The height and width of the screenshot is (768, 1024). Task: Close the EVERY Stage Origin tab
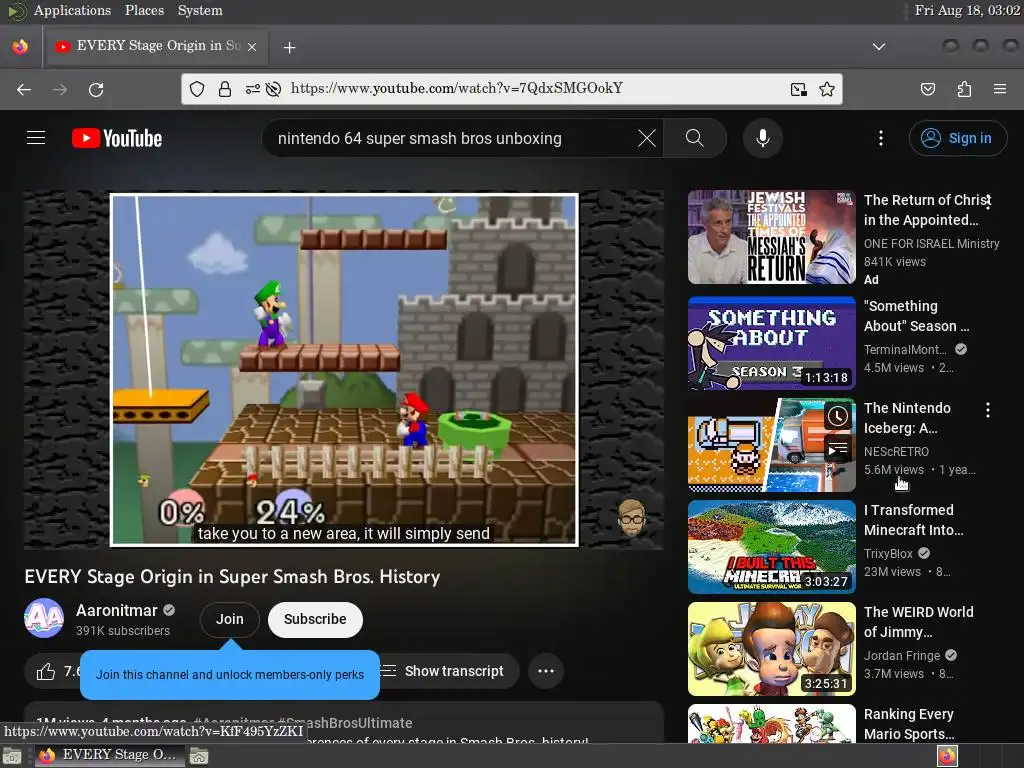tap(252, 47)
